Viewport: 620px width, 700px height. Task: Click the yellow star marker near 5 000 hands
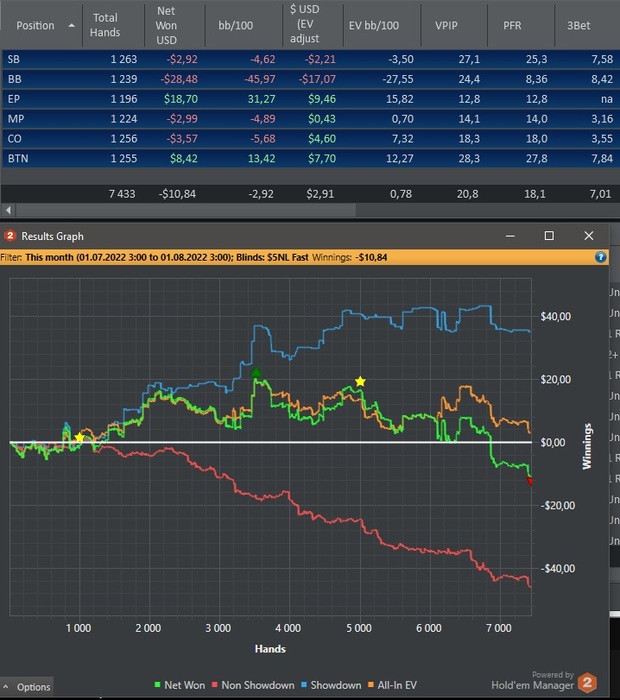pos(360,381)
